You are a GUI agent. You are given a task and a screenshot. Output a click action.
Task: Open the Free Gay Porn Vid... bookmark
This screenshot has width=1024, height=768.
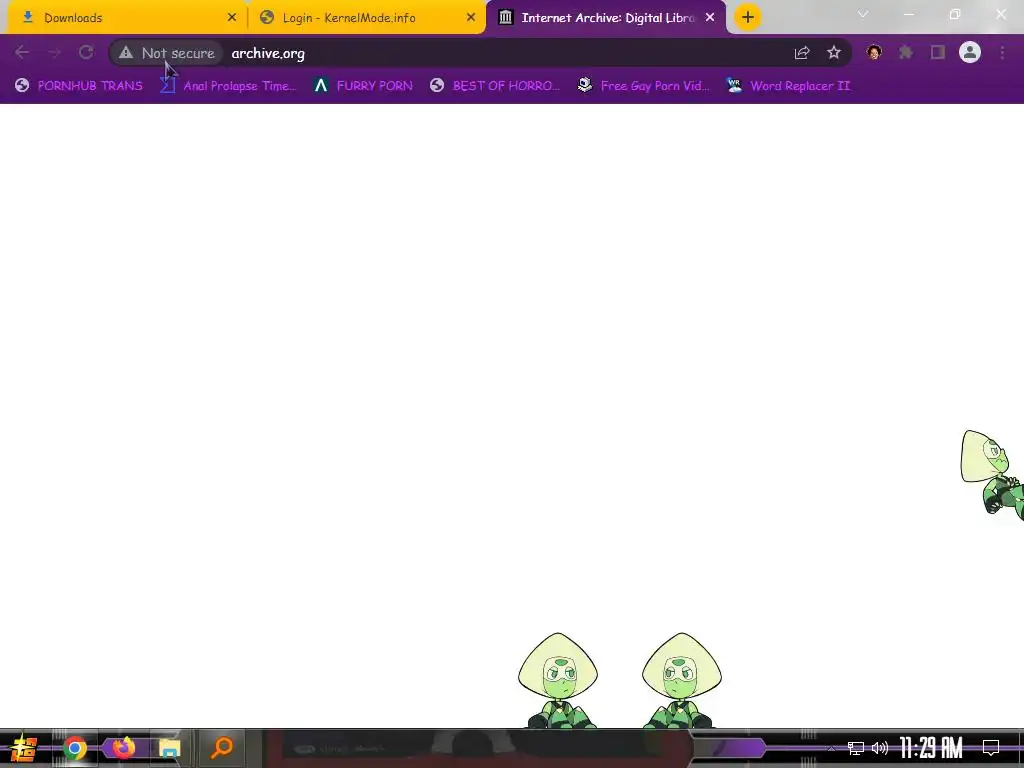pos(643,86)
